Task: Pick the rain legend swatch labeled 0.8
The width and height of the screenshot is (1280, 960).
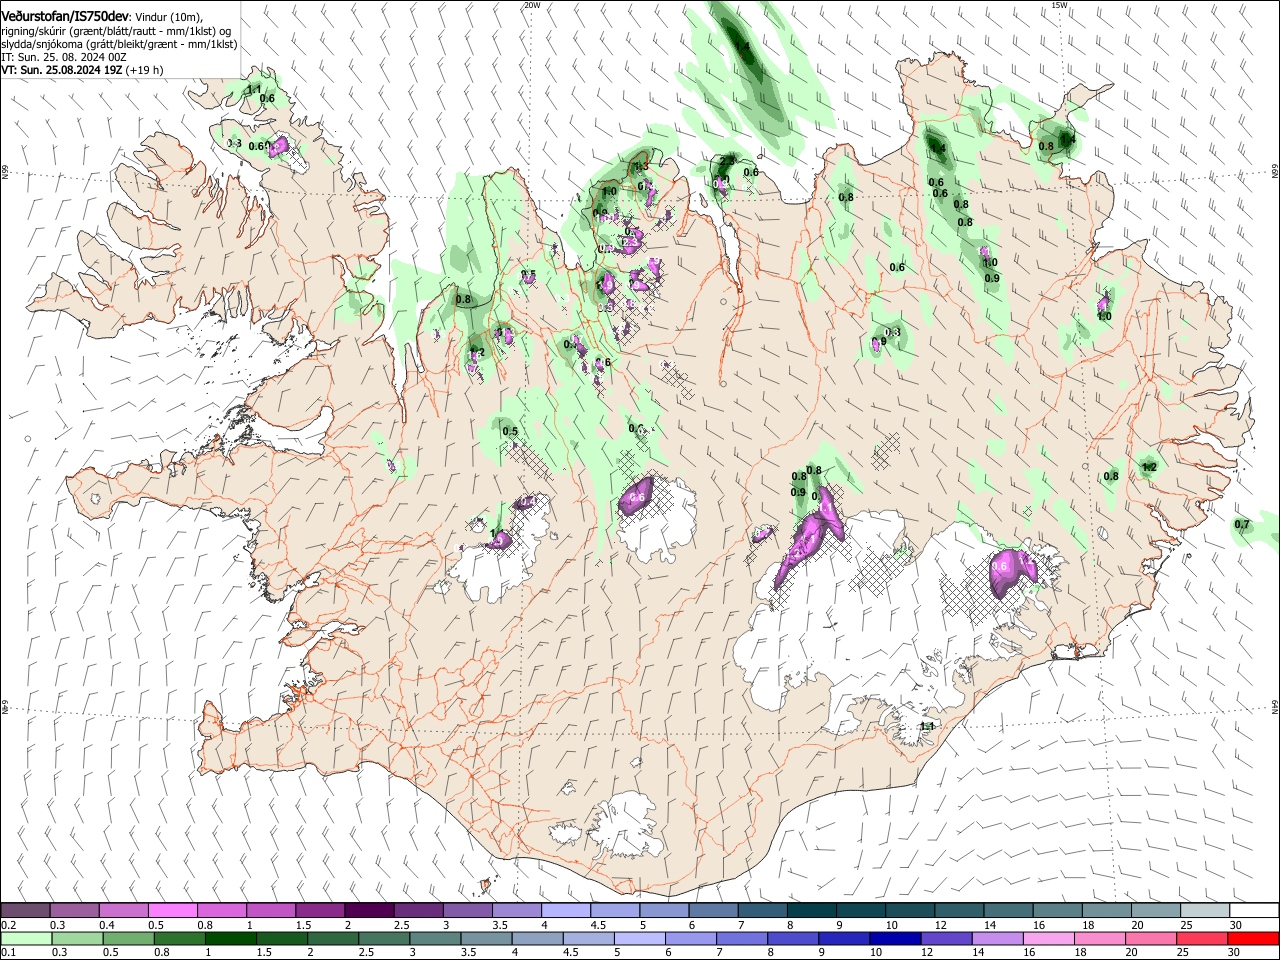Action: click(179, 938)
